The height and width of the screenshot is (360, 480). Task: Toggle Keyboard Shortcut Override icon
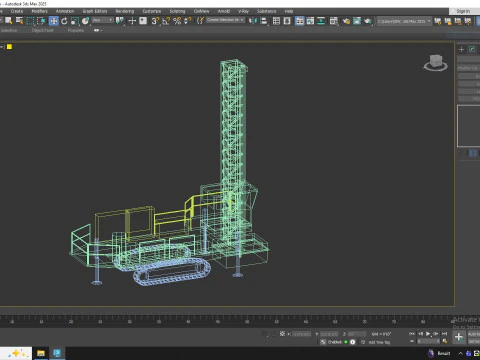pyautogui.click(x=143, y=21)
